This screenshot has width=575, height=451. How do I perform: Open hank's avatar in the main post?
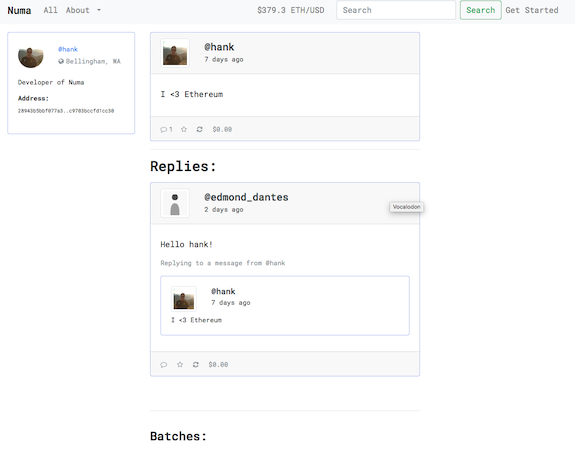(x=175, y=54)
